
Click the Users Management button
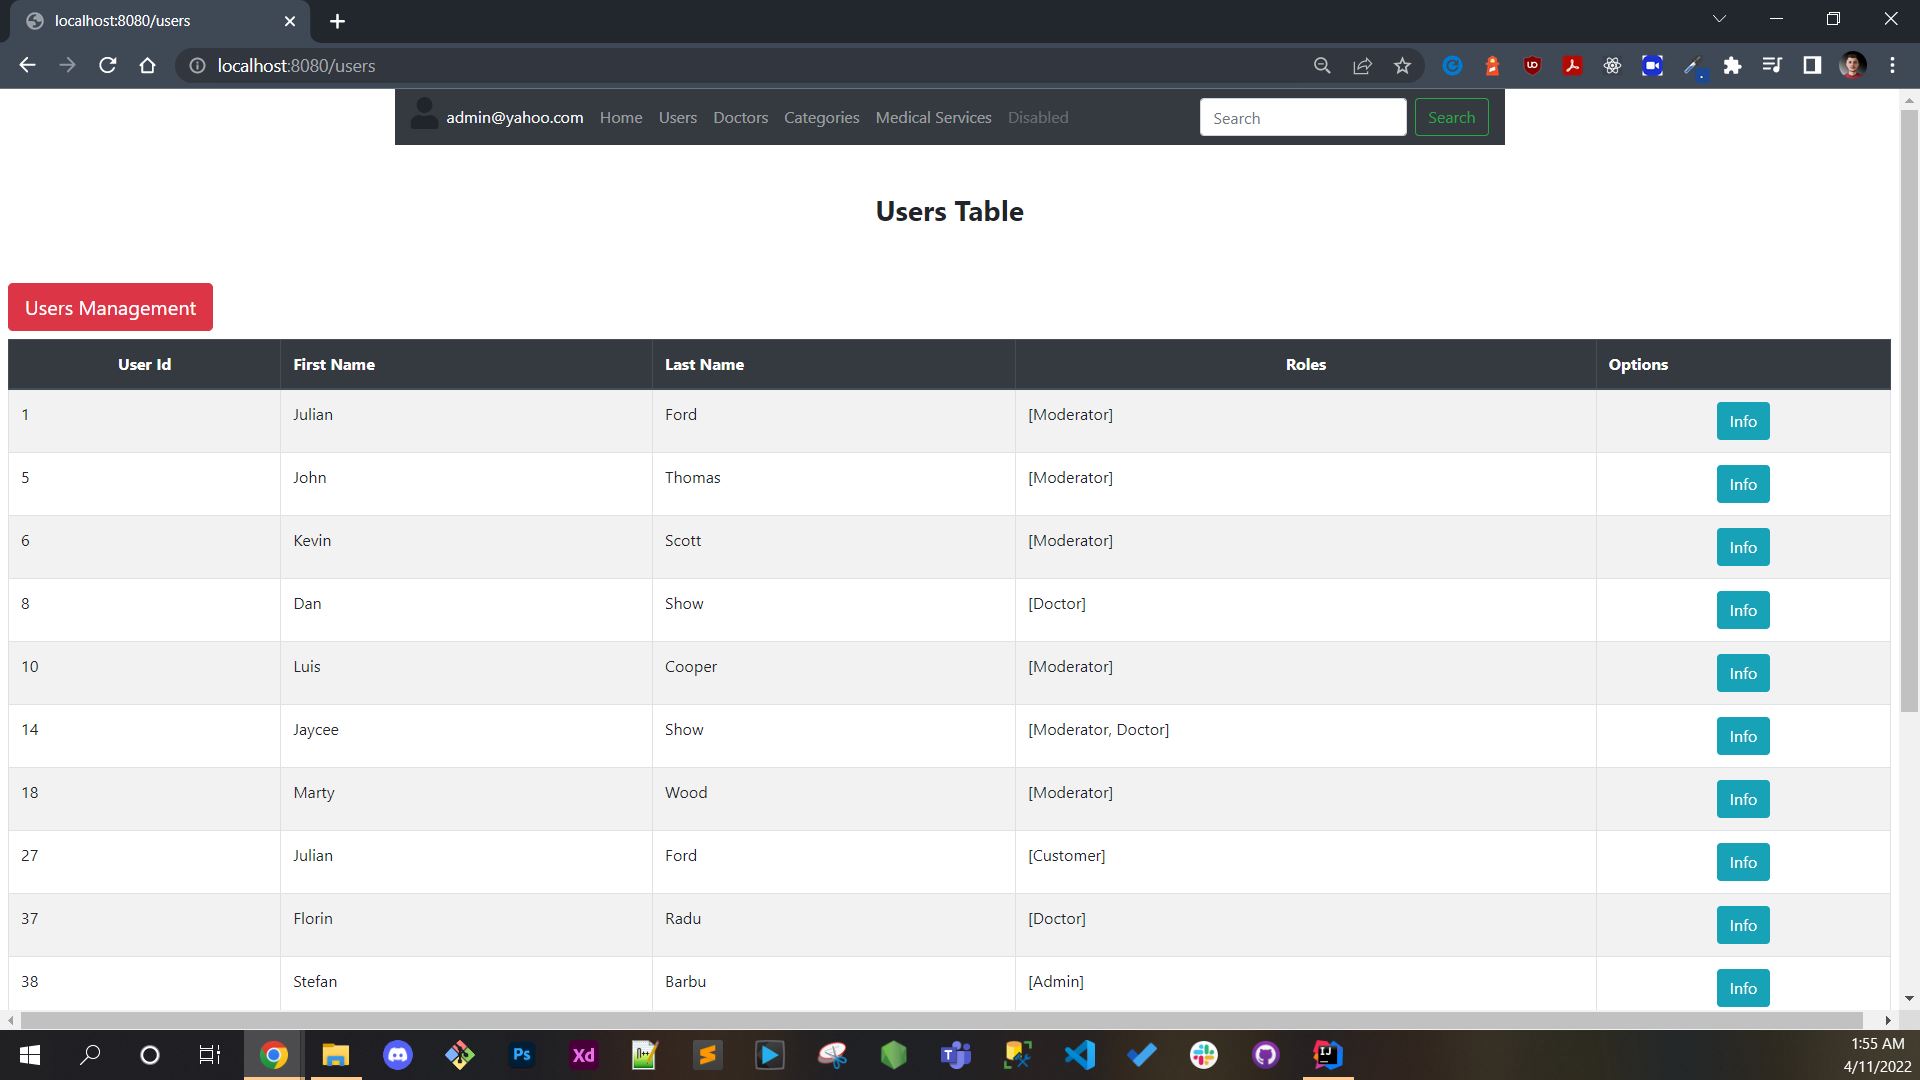pos(109,307)
